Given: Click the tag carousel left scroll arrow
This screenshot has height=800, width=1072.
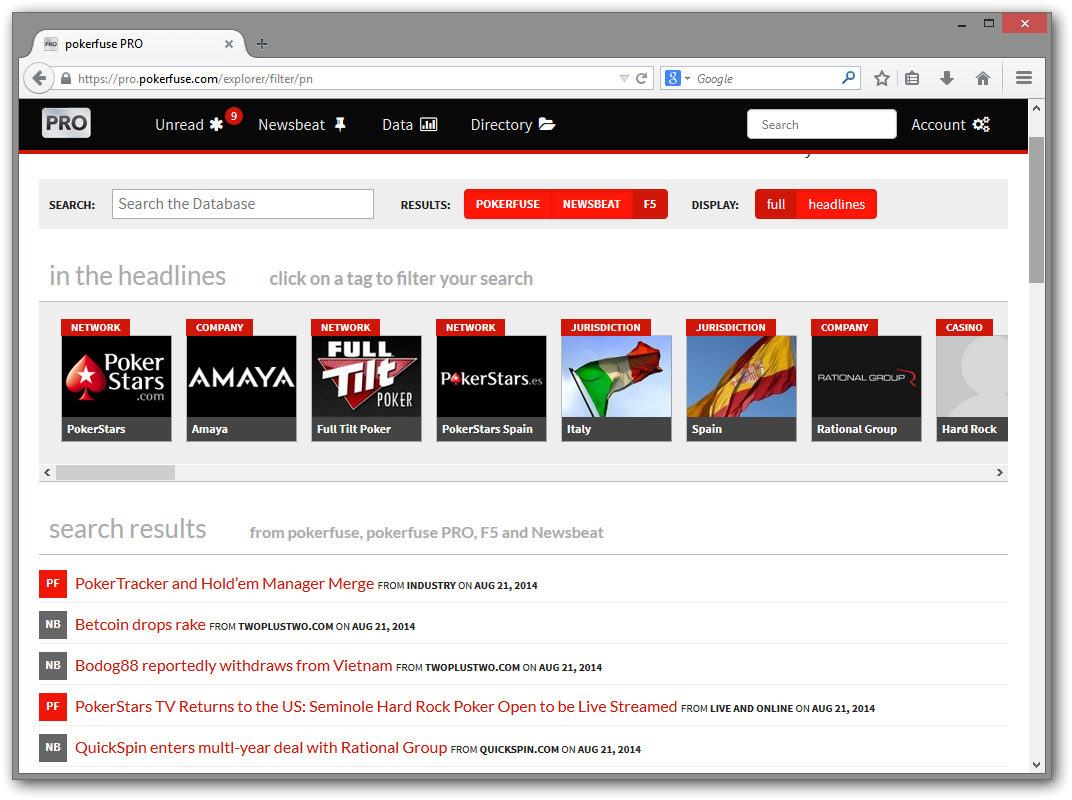Looking at the screenshot, I should pyautogui.click(x=47, y=472).
